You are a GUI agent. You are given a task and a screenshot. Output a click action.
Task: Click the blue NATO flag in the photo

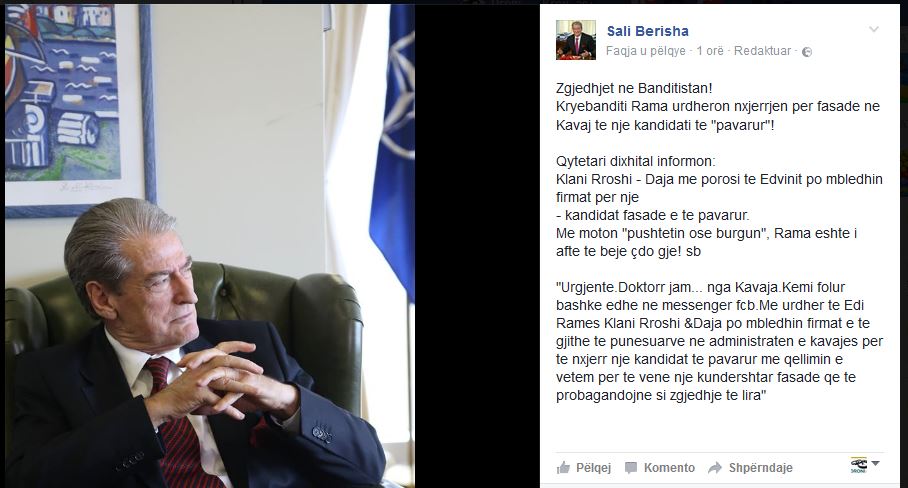pos(393,151)
